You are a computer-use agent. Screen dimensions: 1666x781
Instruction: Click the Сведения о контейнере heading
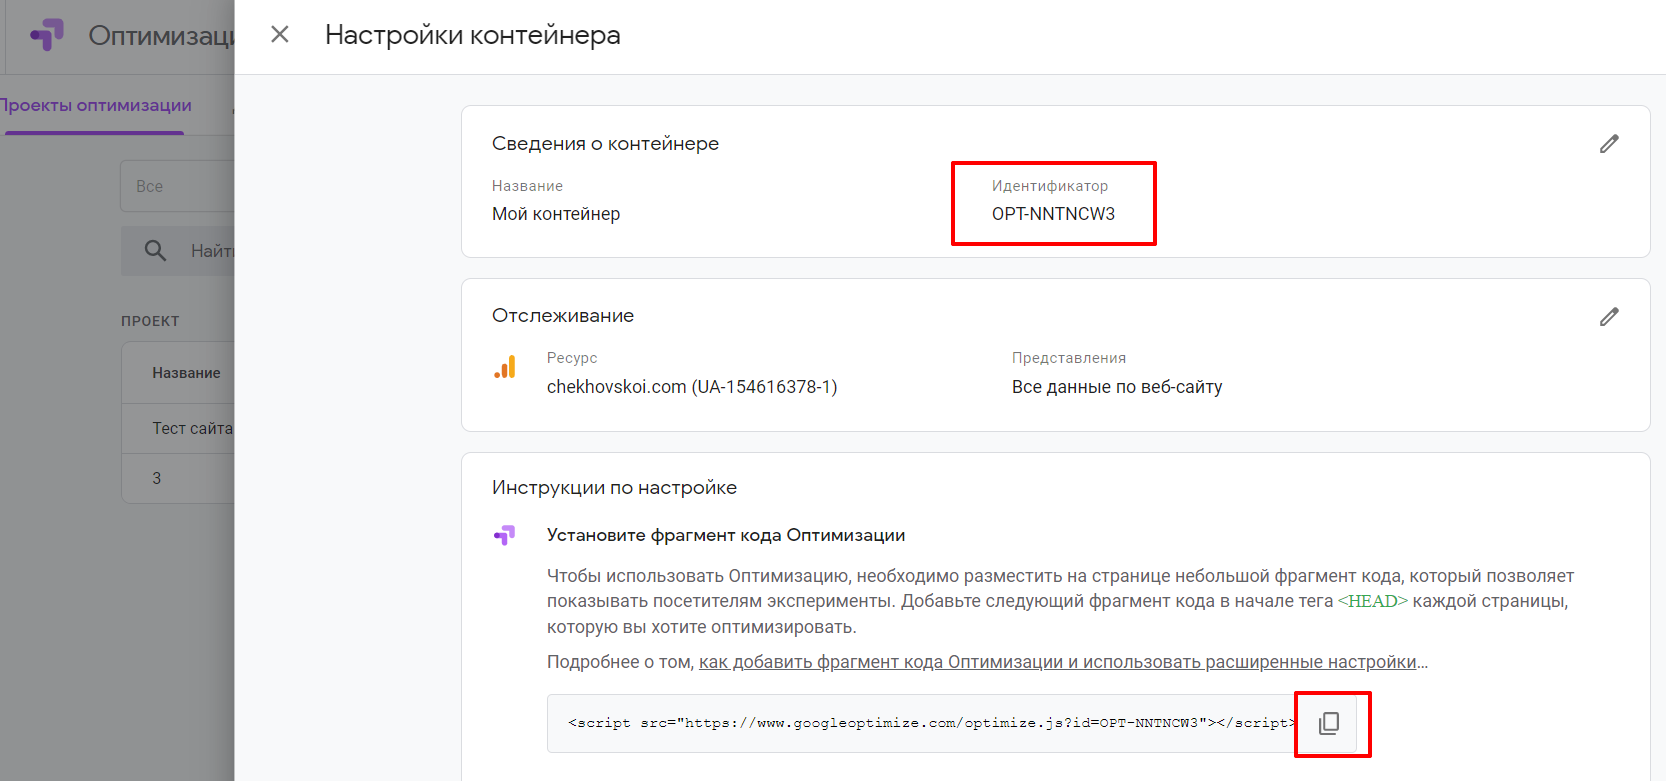(605, 144)
